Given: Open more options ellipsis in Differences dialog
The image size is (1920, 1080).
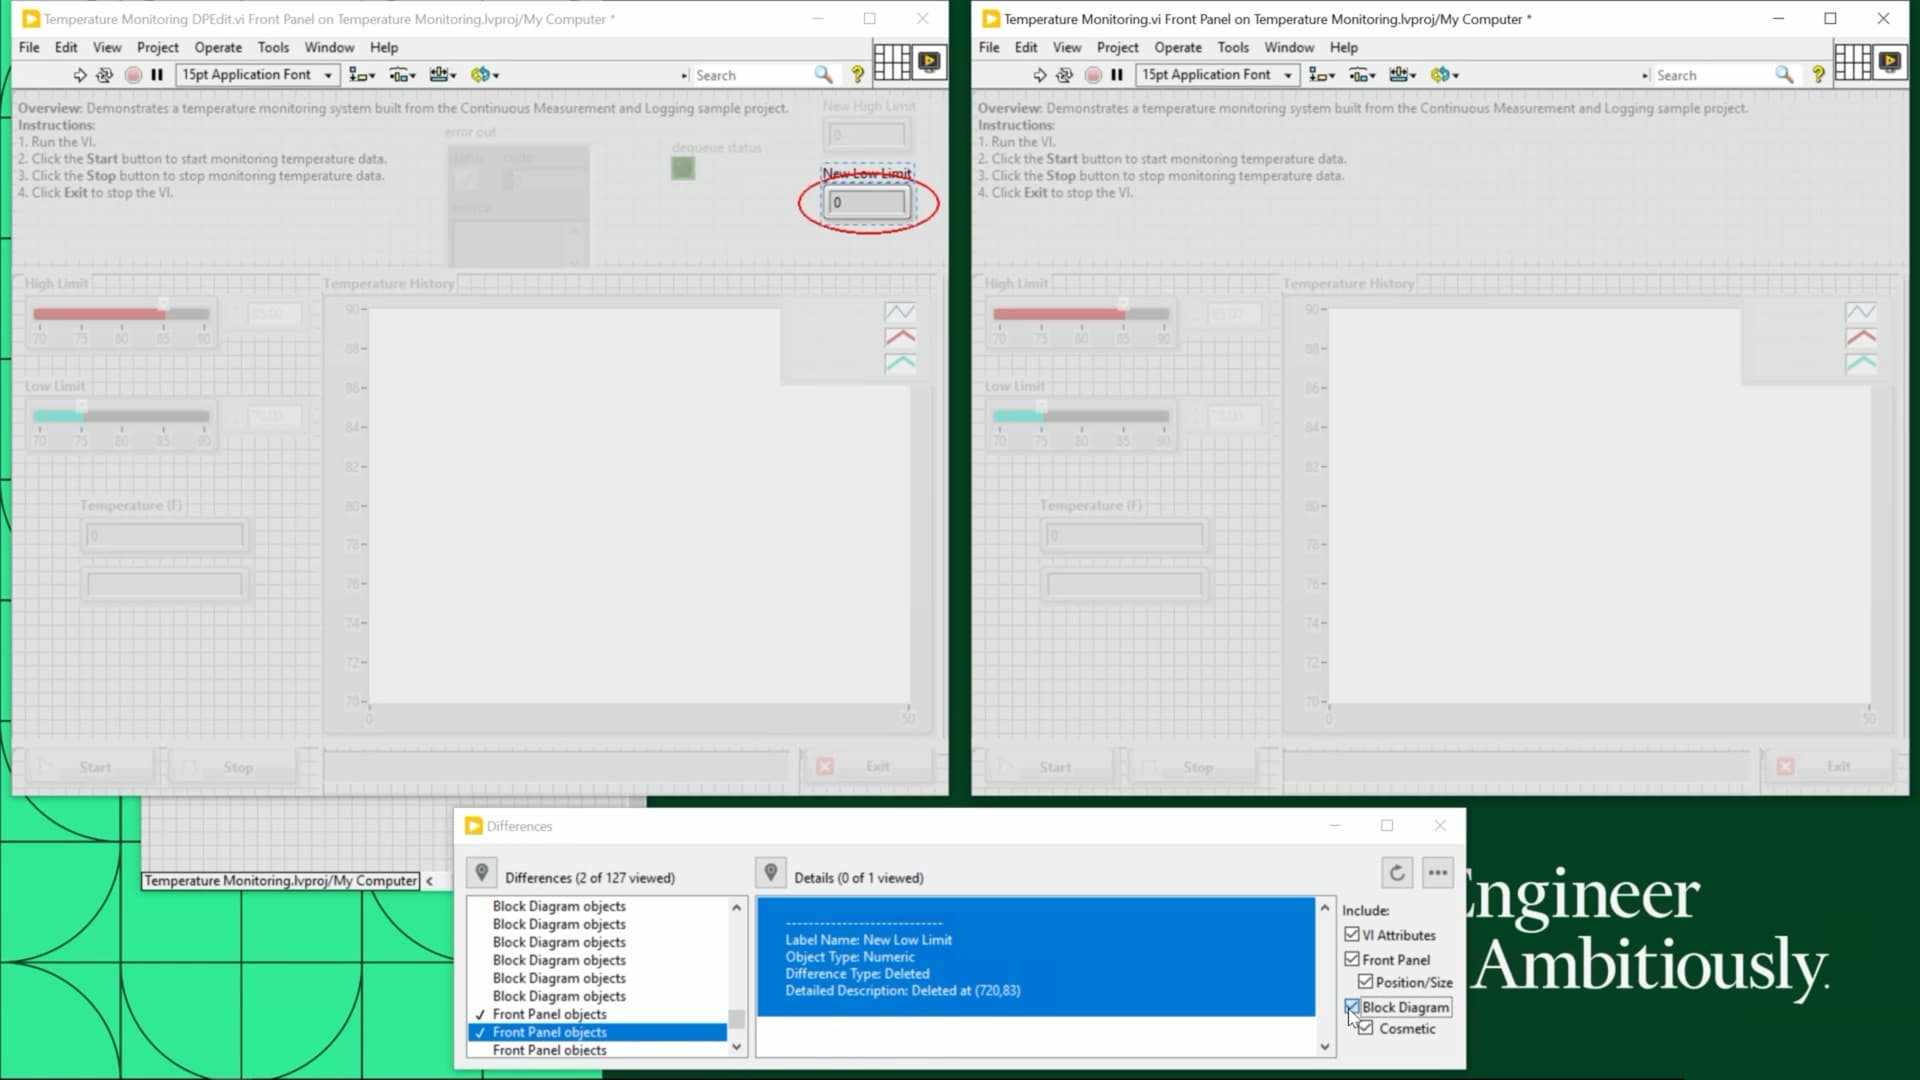Looking at the screenshot, I should point(1438,873).
